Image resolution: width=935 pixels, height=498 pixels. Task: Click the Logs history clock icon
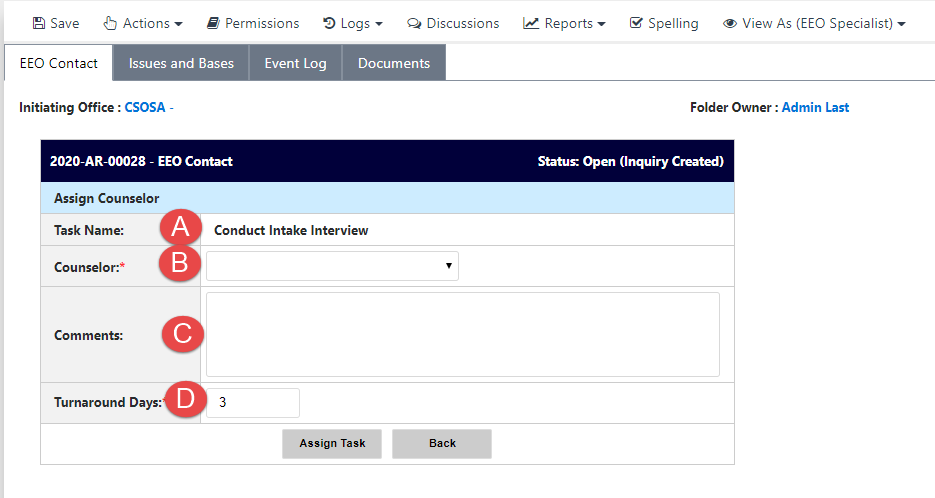click(x=329, y=23)
